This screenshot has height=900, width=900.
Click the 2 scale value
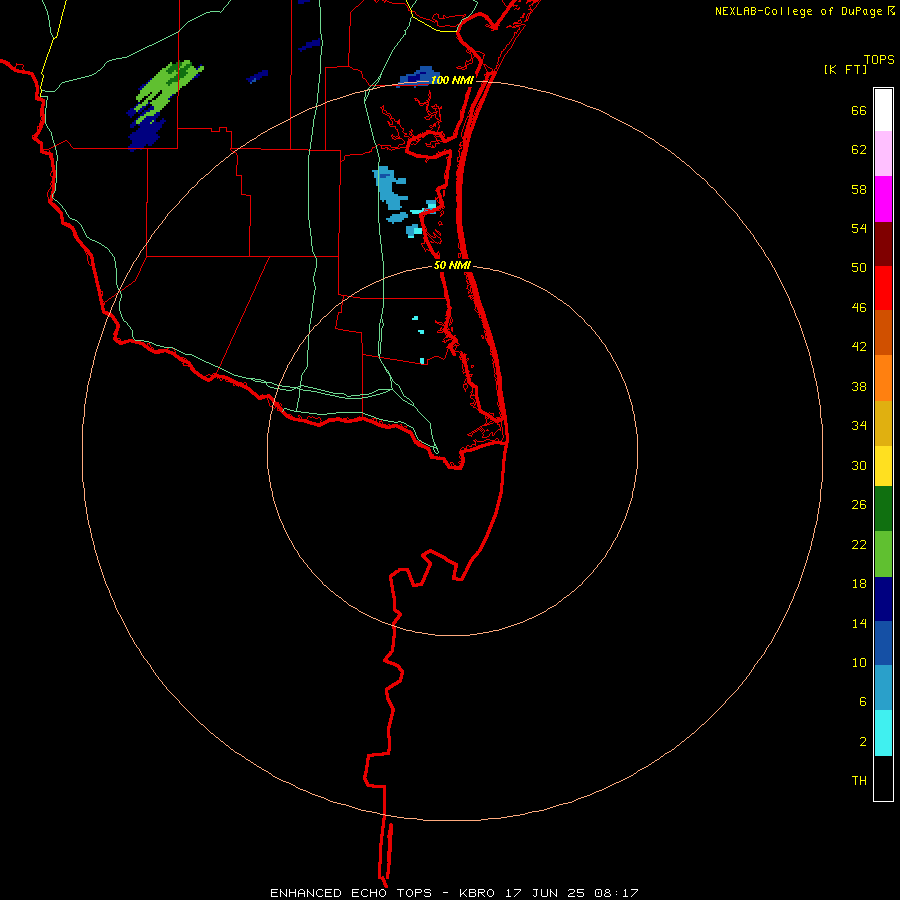863,741
